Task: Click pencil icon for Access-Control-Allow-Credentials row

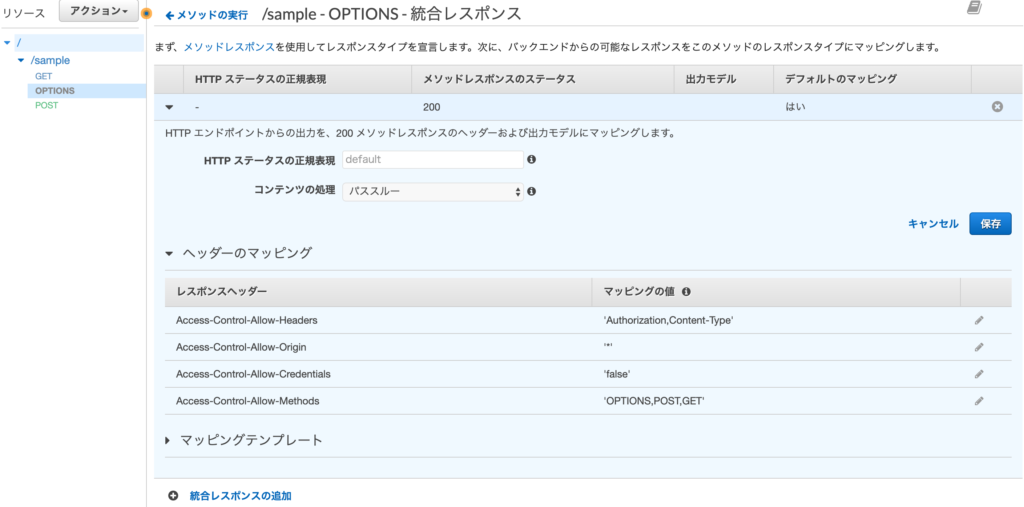Action: (x=979, y=374)
